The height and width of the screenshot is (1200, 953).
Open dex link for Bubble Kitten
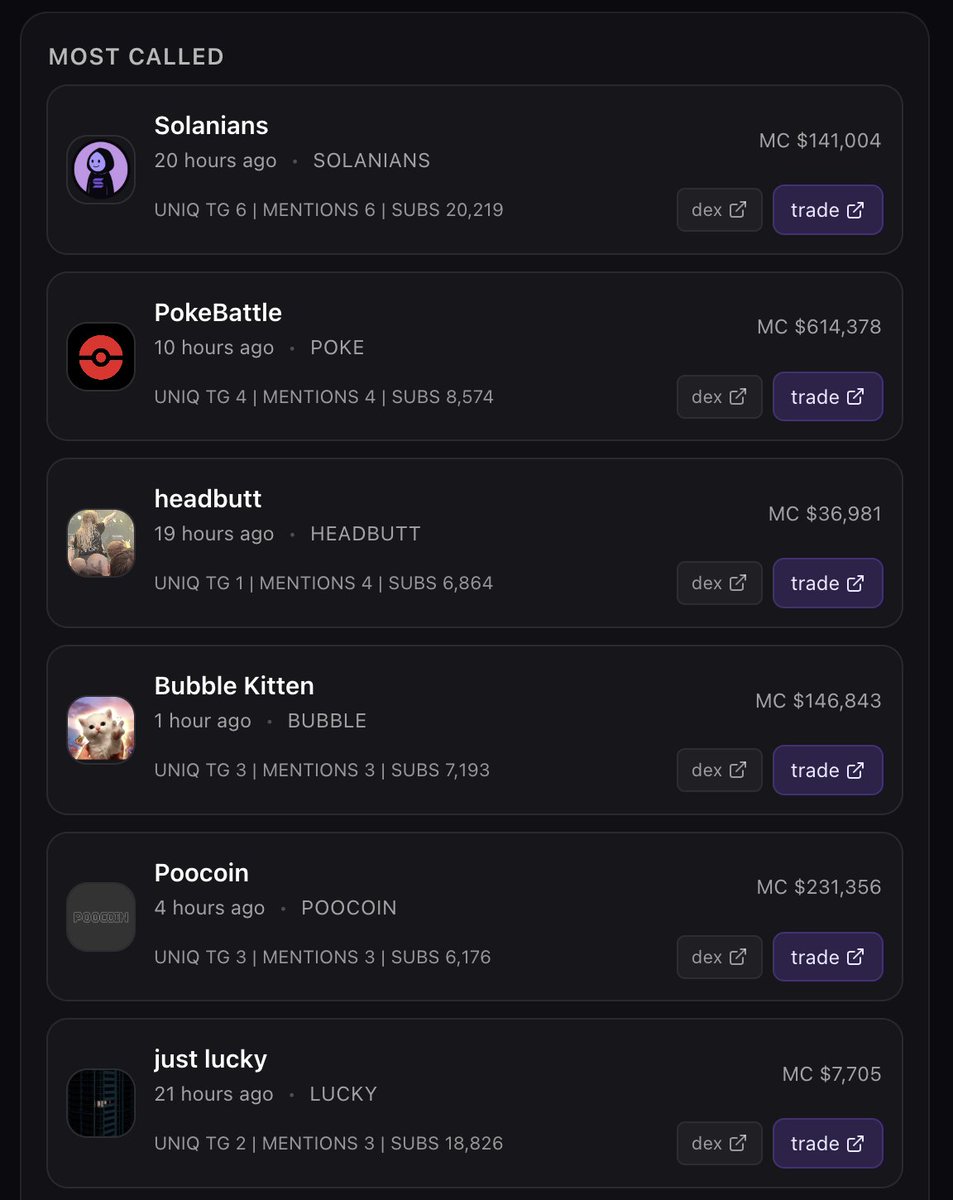click(719, 770)
